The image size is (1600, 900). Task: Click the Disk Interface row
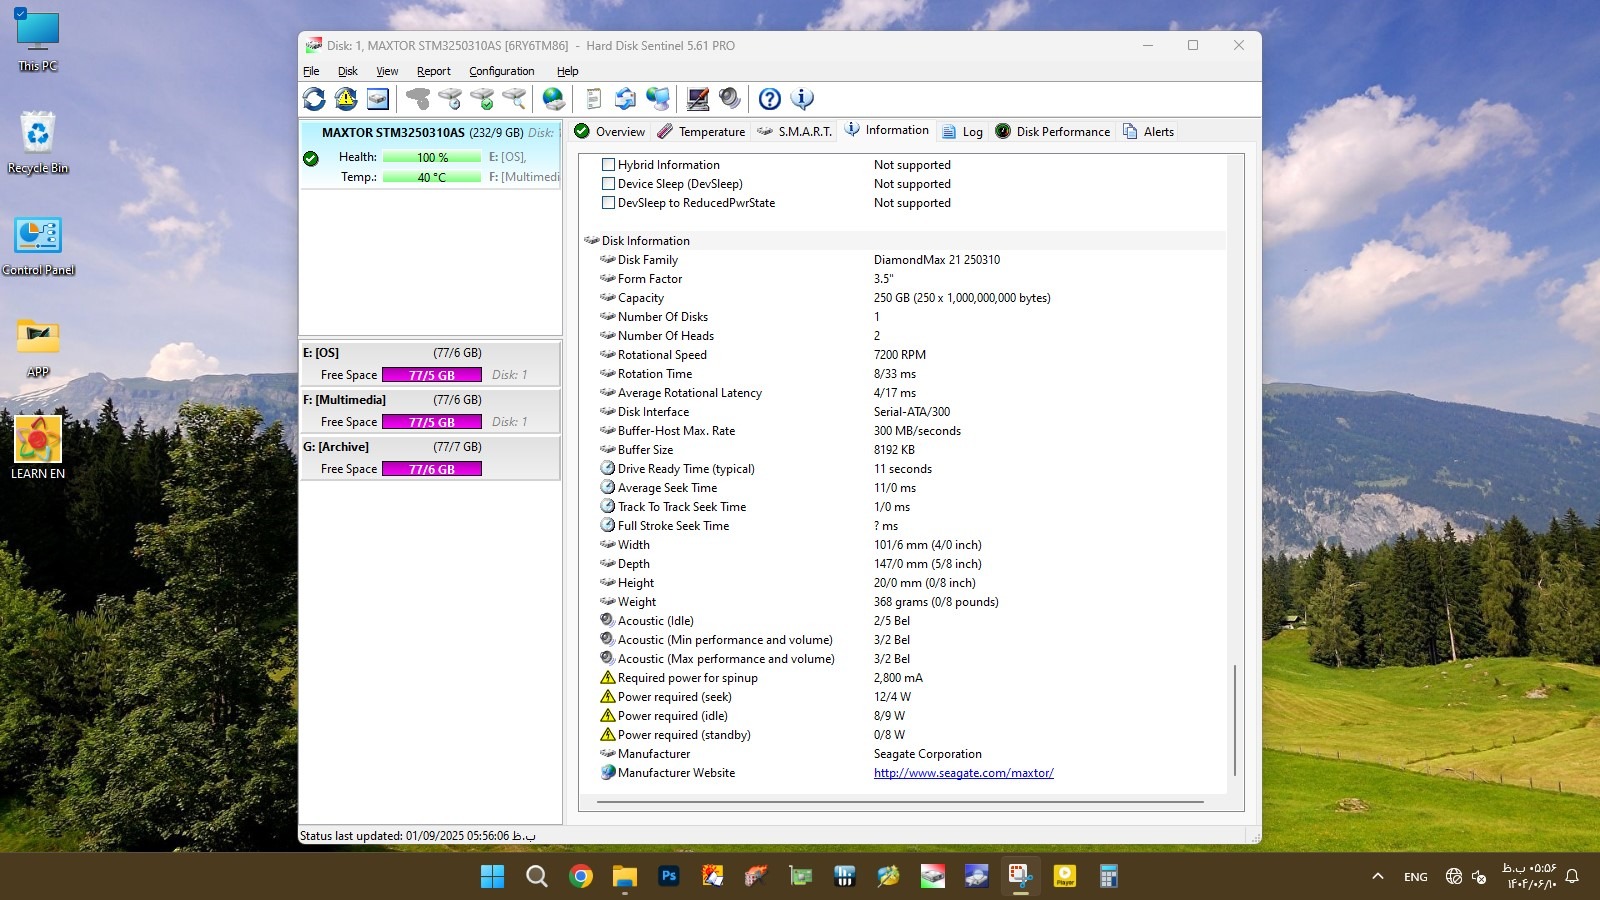904,411
